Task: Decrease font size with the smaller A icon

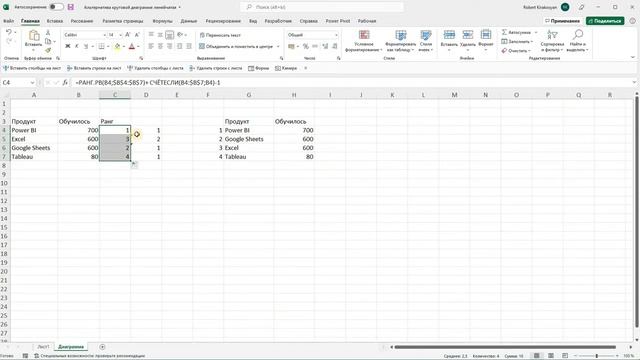Action: pos(137,35)
